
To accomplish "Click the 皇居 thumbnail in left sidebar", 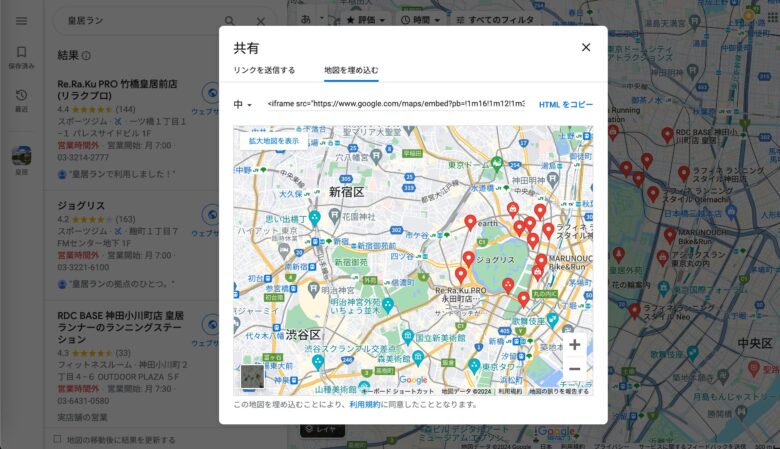I will click(21, 156).
